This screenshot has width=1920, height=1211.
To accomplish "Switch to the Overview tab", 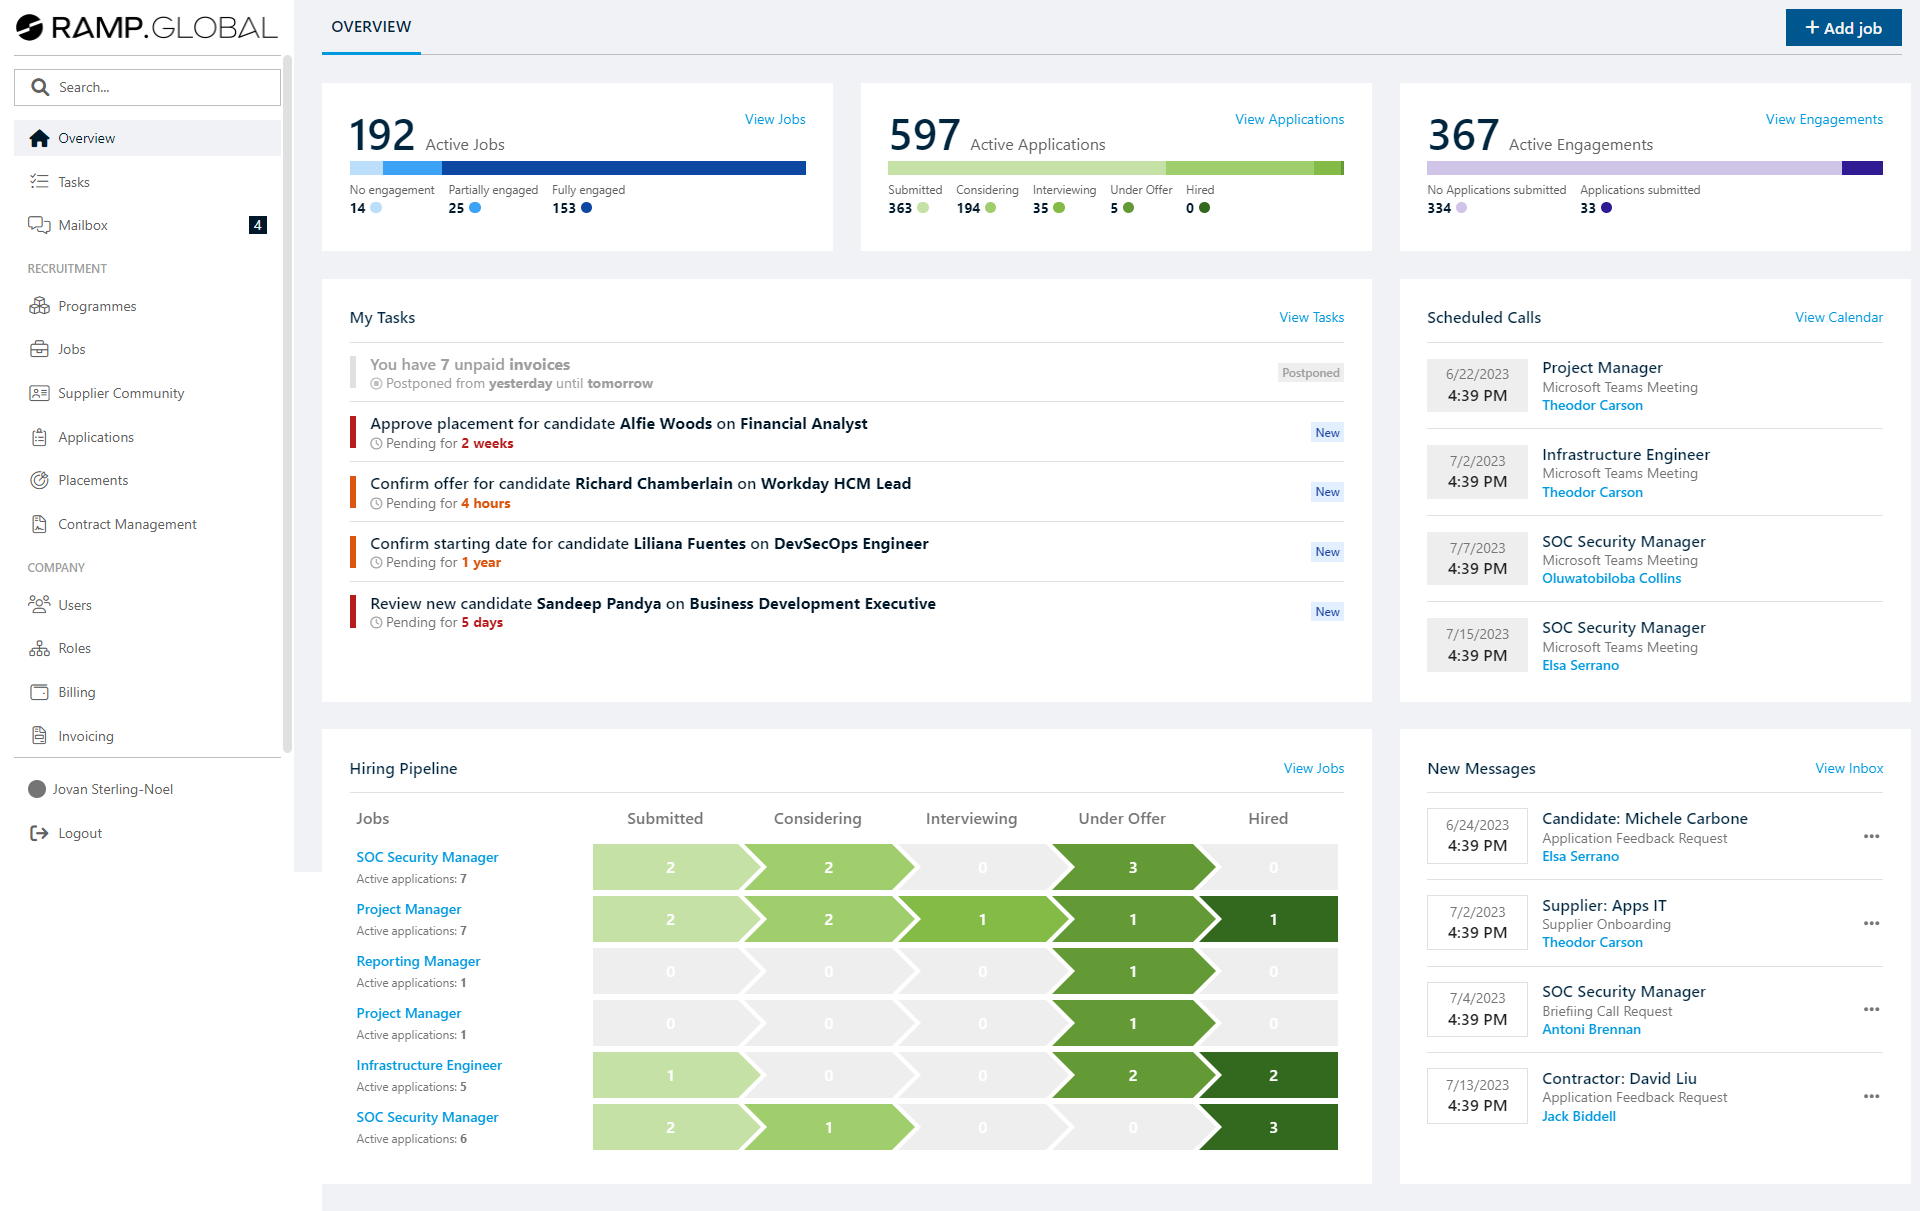I will click(371, 27).
